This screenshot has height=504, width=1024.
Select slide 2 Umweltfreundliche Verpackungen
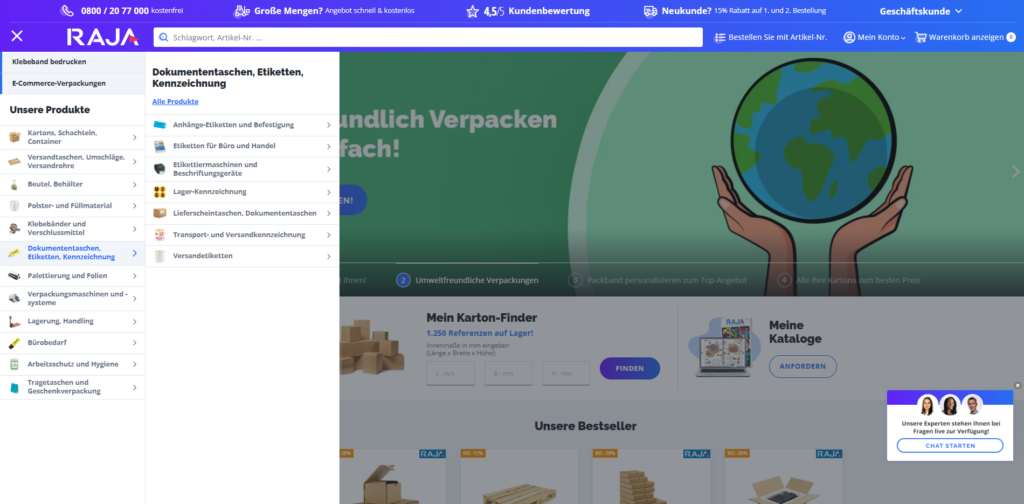coord(467,280)
